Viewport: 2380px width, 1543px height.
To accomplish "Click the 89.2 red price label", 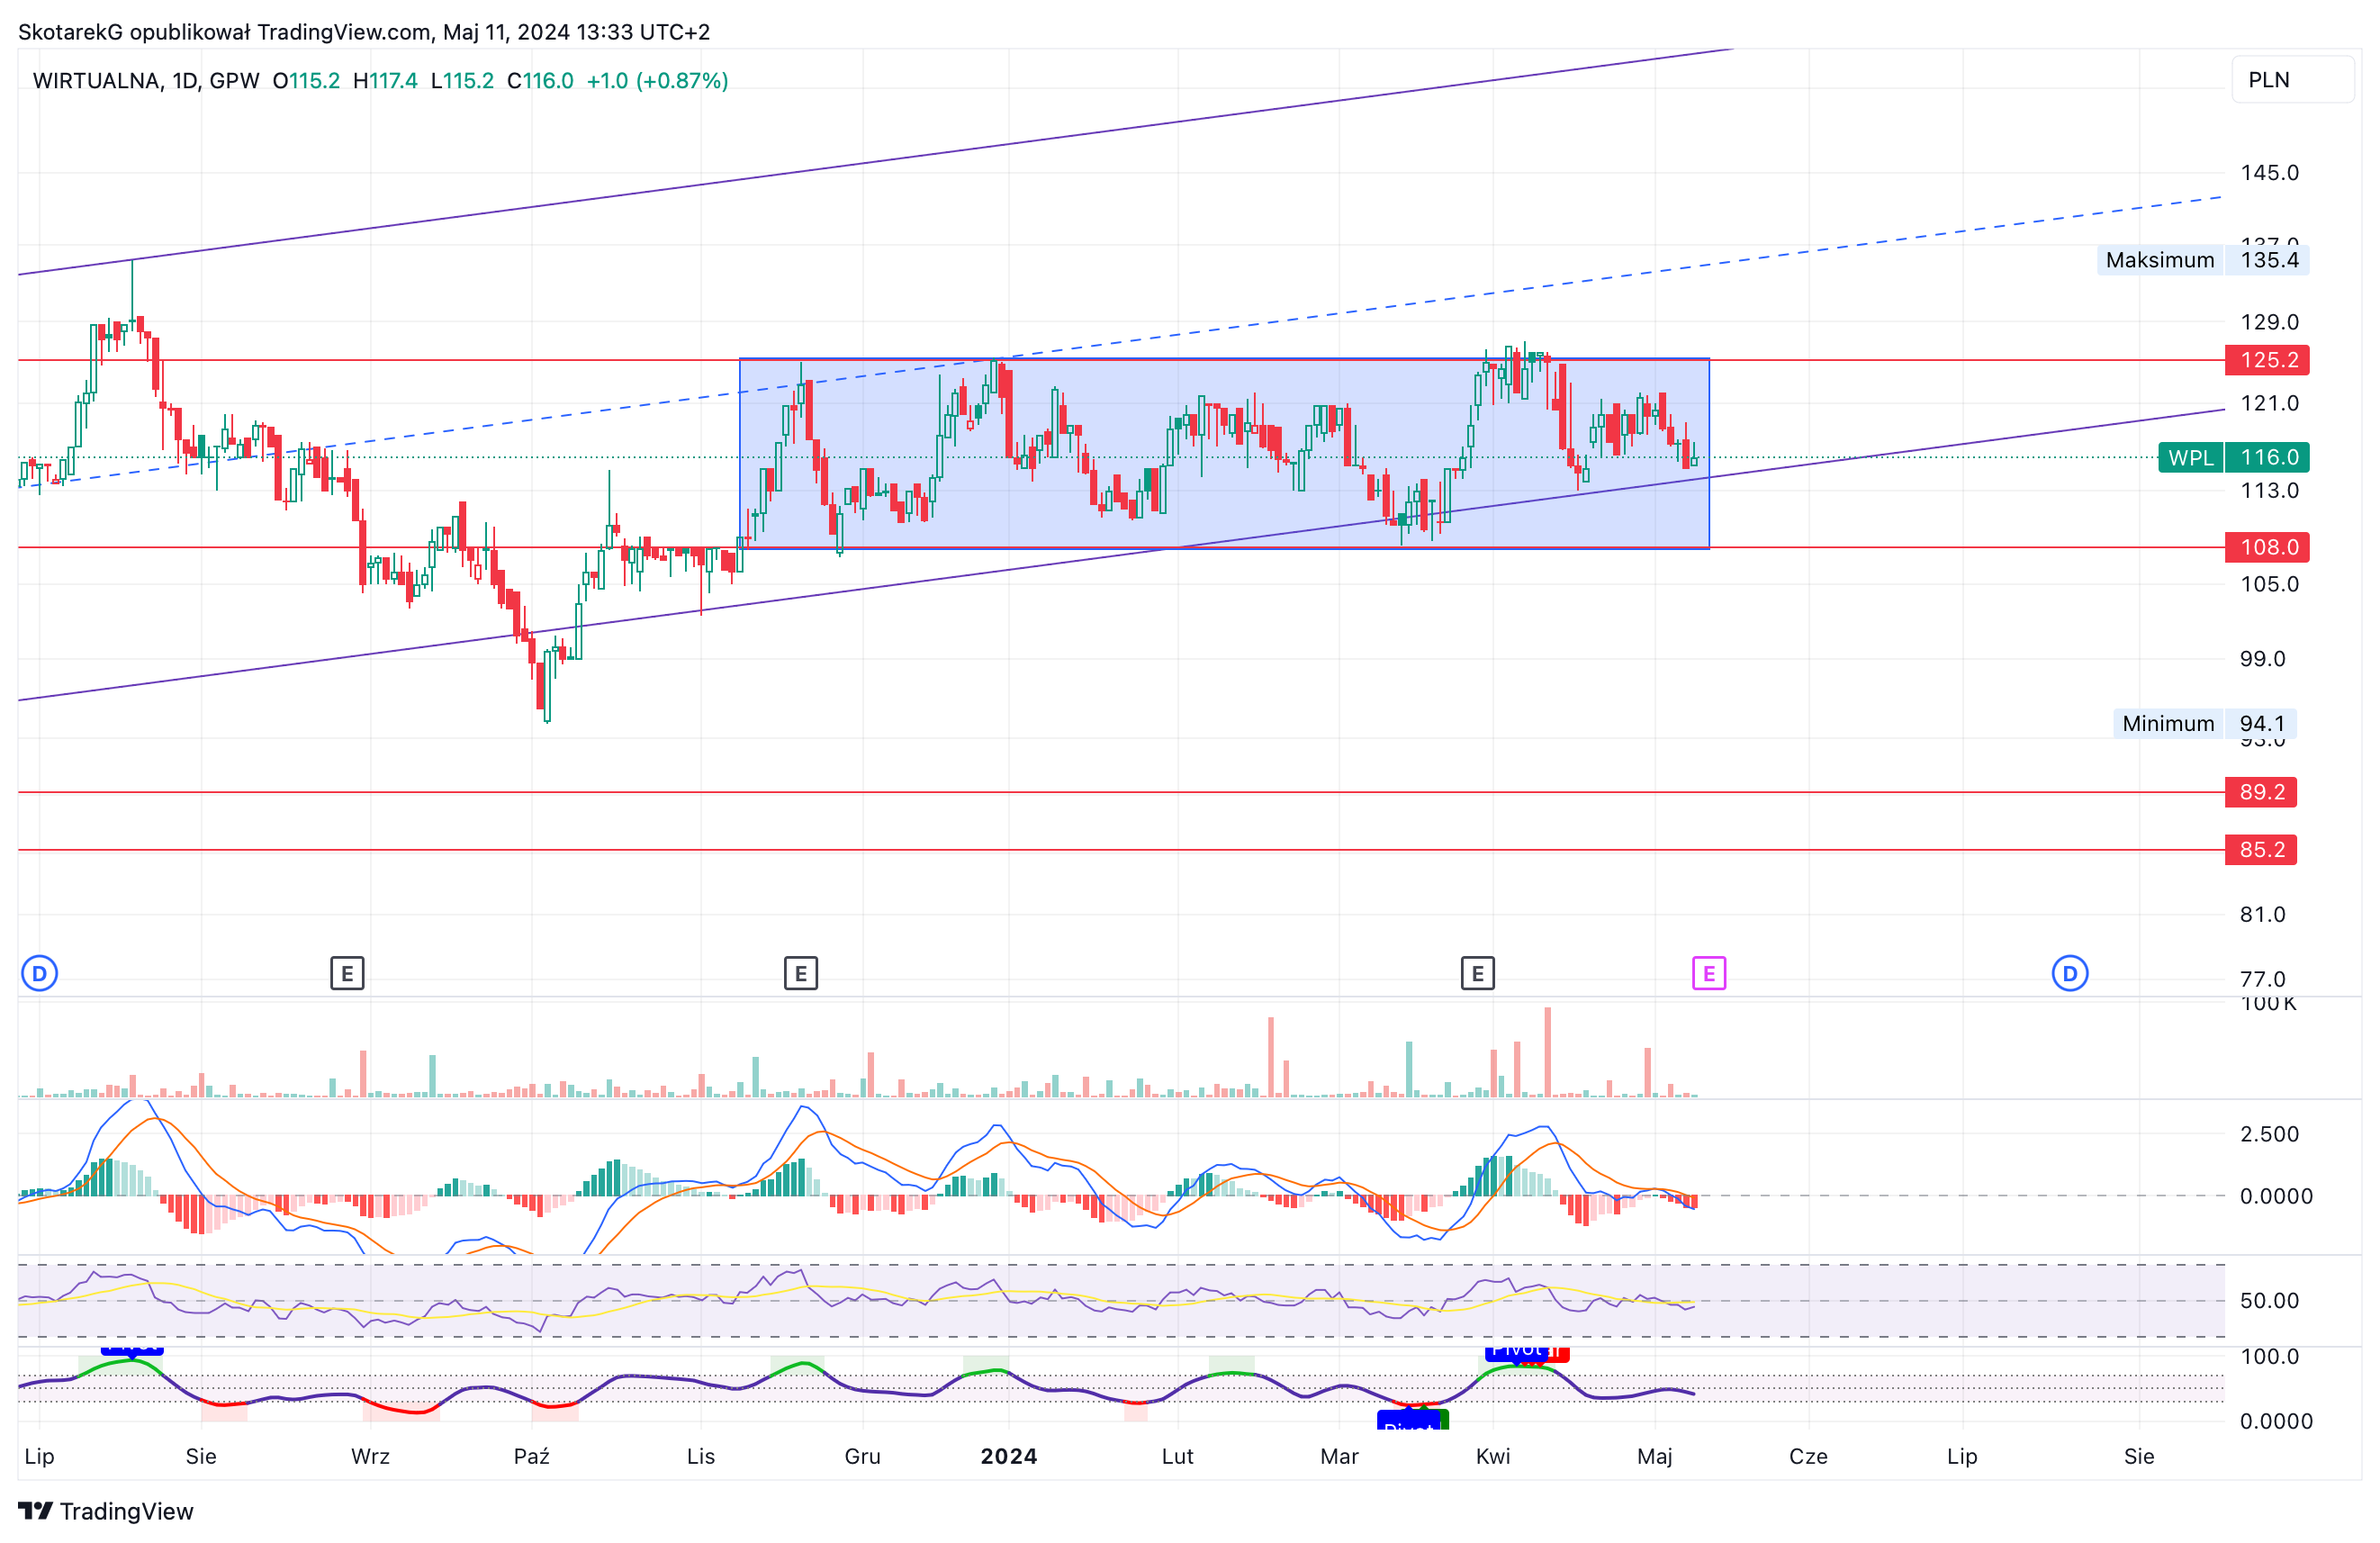I will point(2260,792).
